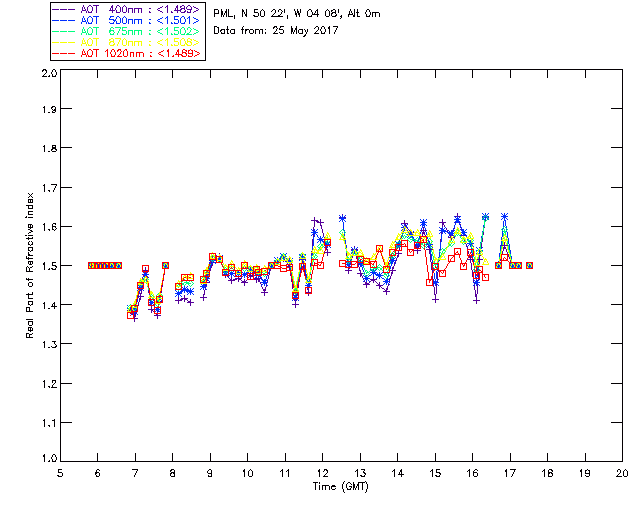
Task: Click the y-axis value 1.1
Action: click(49, 423)
